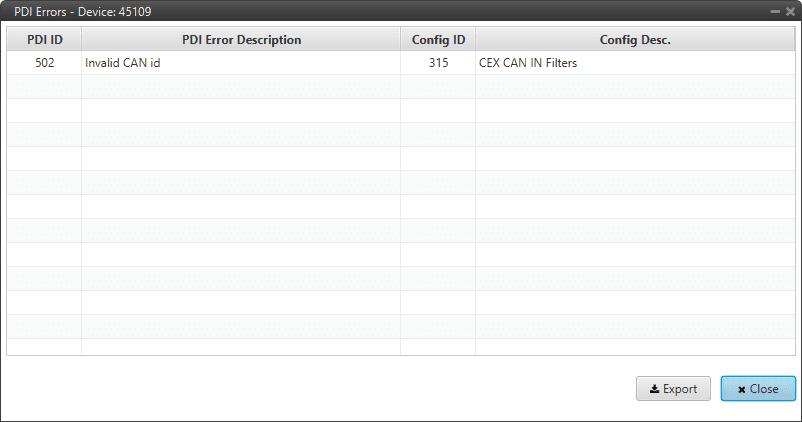Image resolution: width=802 pixels, height=422 pixels.
Task: Minimize the PDI Errors dialog from title bar
Action: [x=775, y=10]
